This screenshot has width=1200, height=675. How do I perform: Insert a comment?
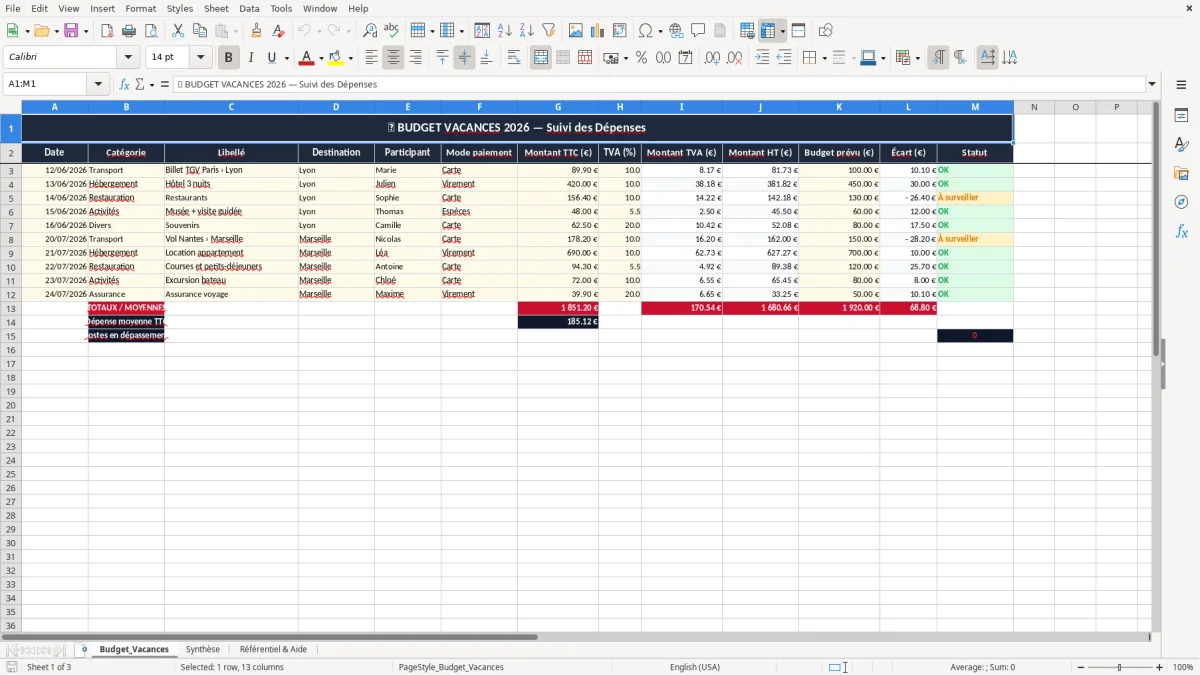[698, 31]
